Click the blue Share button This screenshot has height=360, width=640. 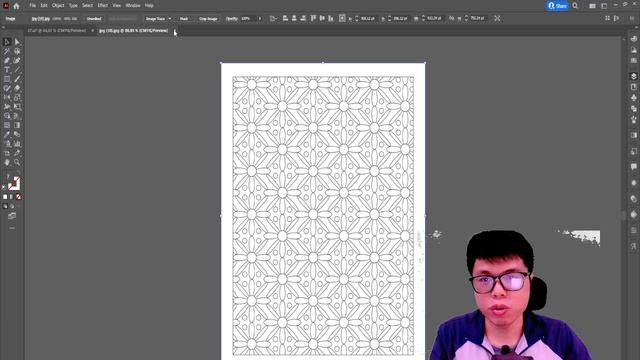tap(558, 6)
